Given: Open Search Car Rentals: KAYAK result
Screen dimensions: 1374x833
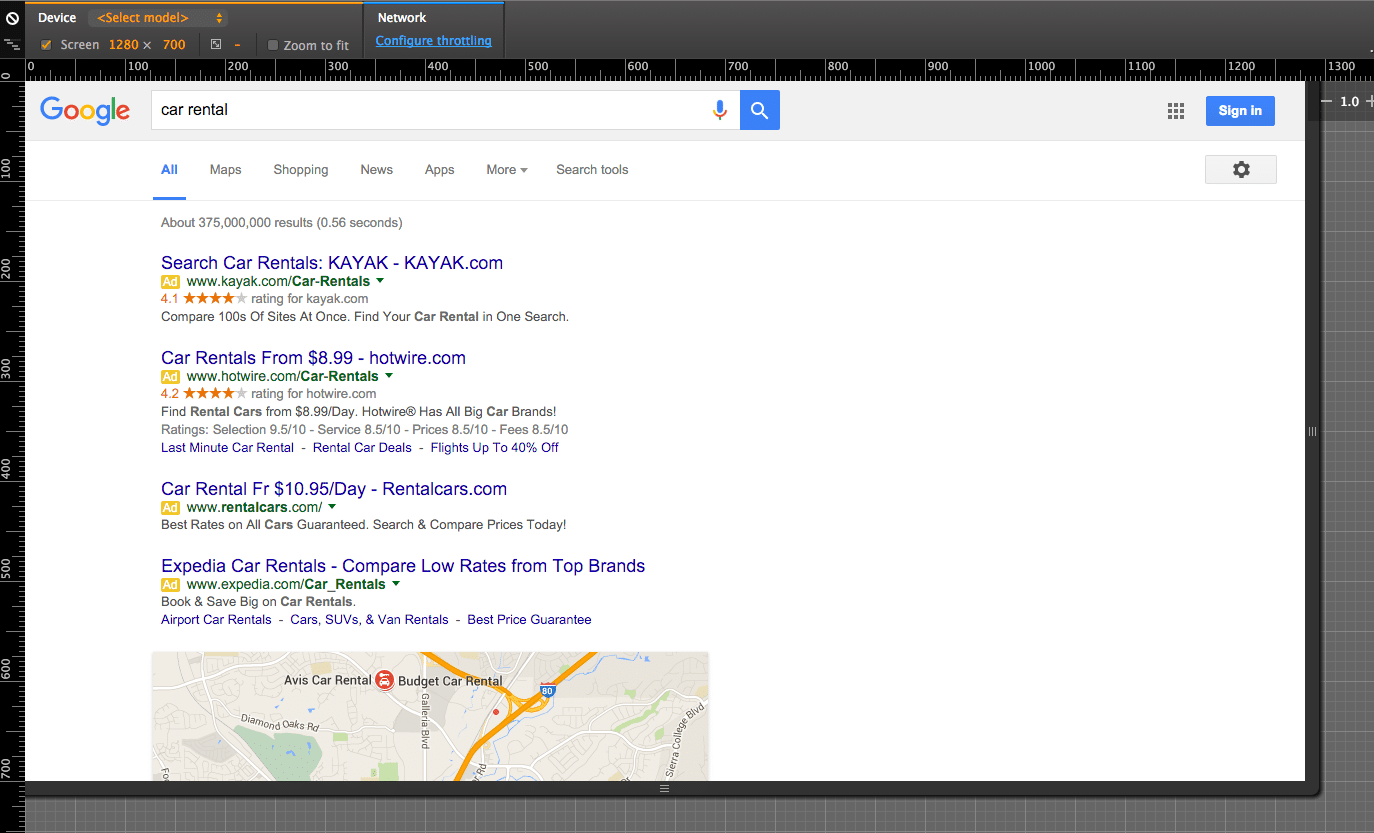Looking at the screenshot, I should point(332,263).
